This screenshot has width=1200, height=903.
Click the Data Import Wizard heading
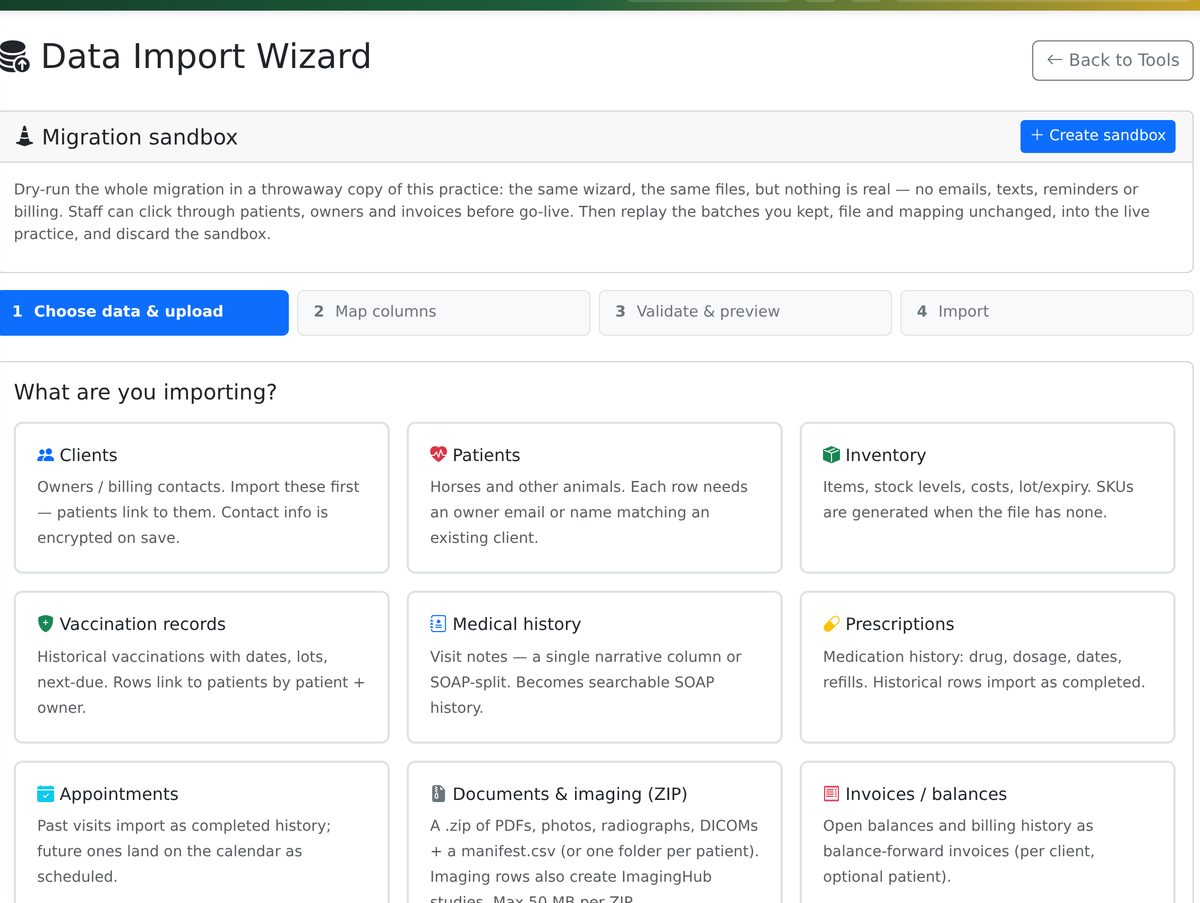[x=206, y=57]
